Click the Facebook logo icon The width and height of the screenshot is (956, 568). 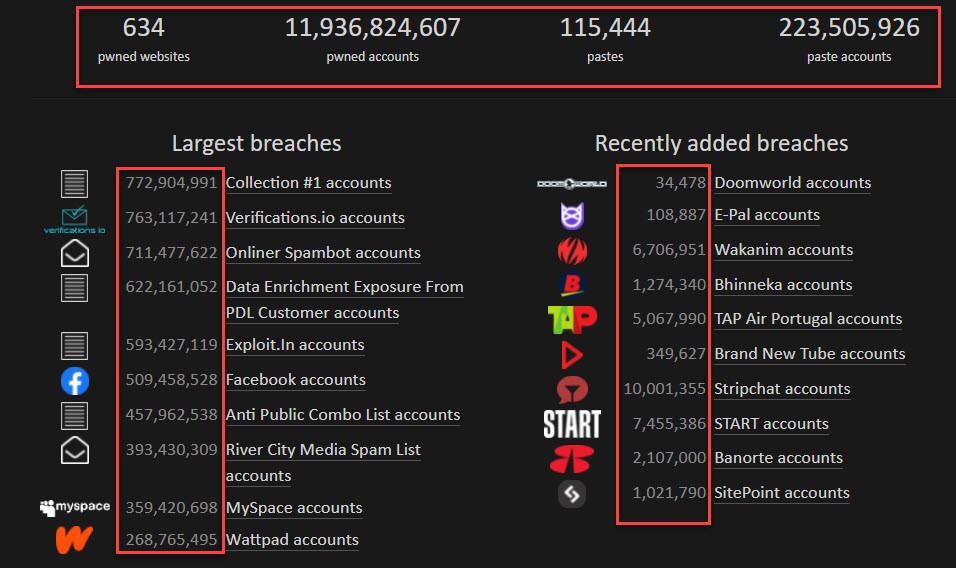click(x=75, y=381)
